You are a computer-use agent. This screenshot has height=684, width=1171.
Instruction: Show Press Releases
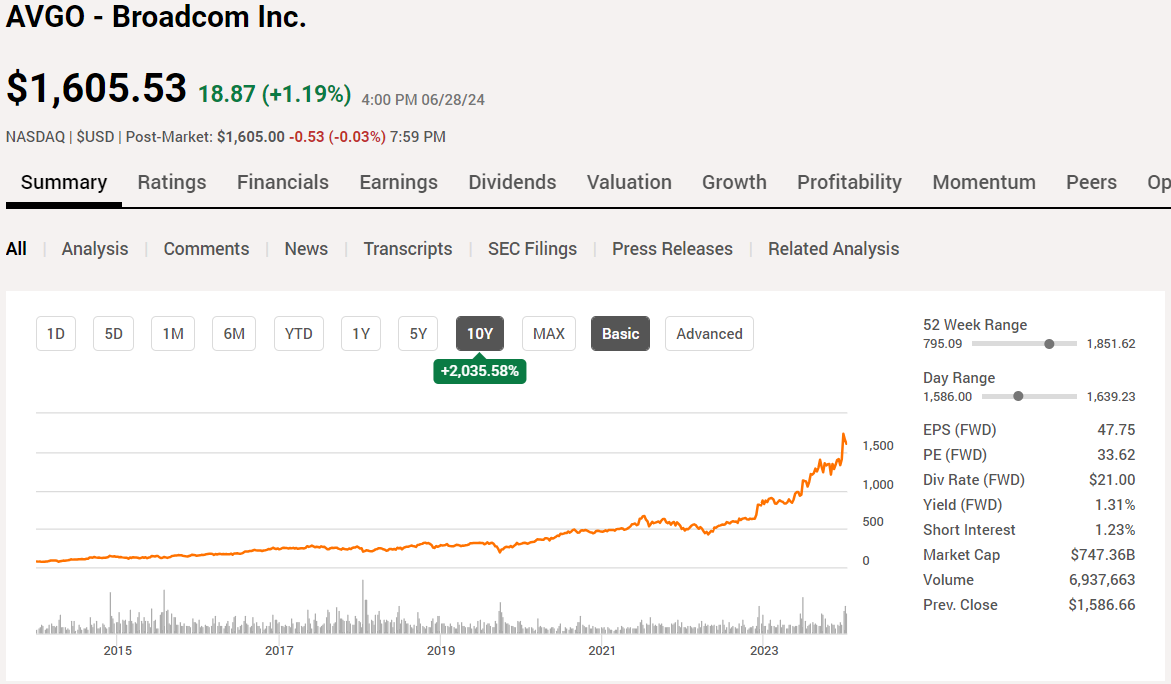click(x=672, y=249)
